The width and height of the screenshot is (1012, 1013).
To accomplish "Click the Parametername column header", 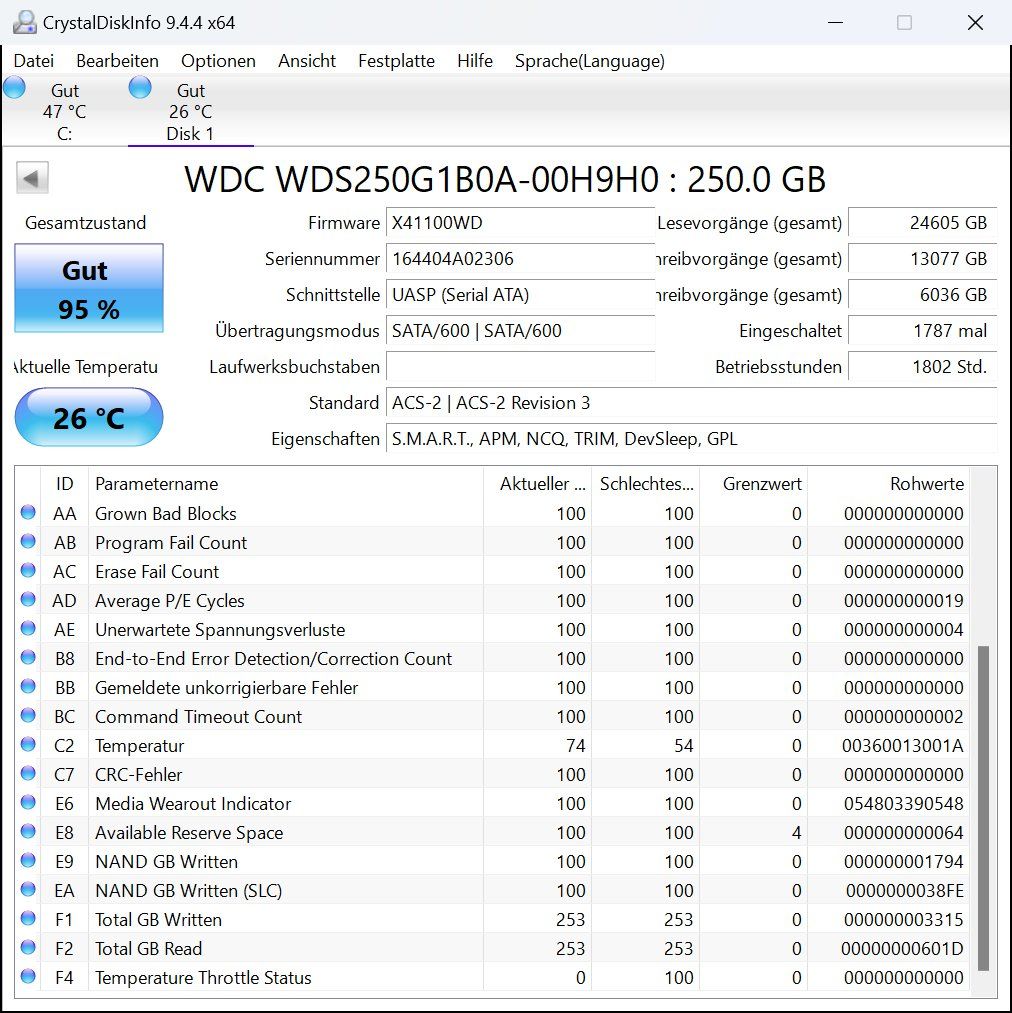I will click(286, 484).
